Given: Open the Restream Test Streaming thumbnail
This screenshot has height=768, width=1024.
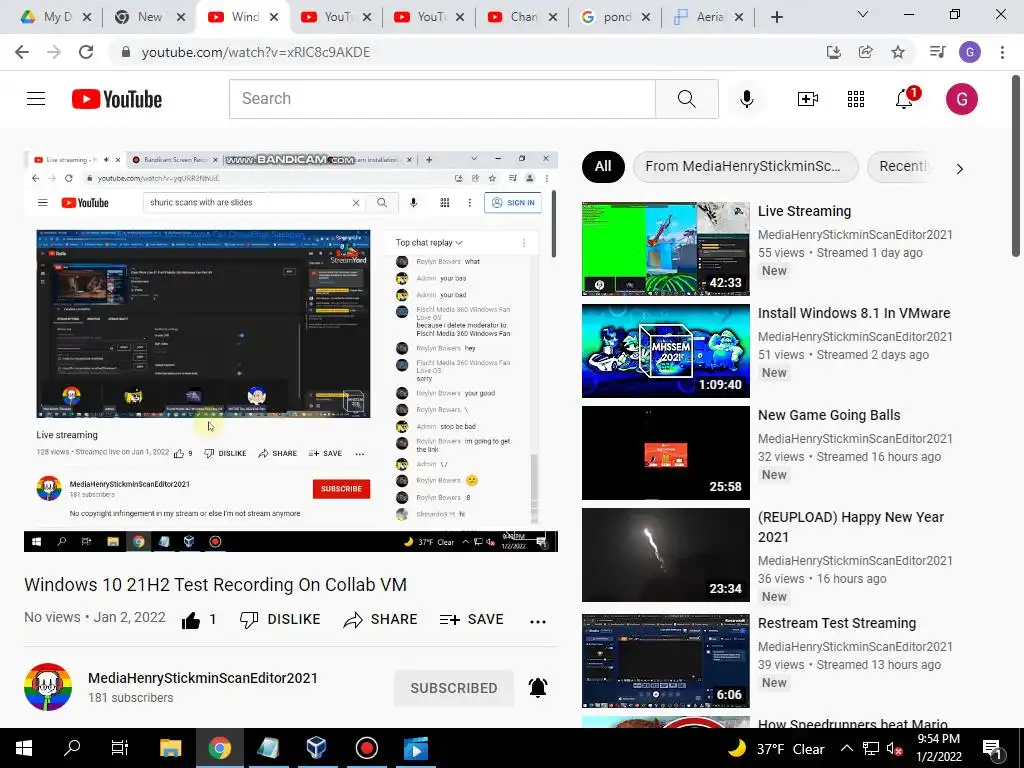Looking at the screenshot, I should [665, 660].
